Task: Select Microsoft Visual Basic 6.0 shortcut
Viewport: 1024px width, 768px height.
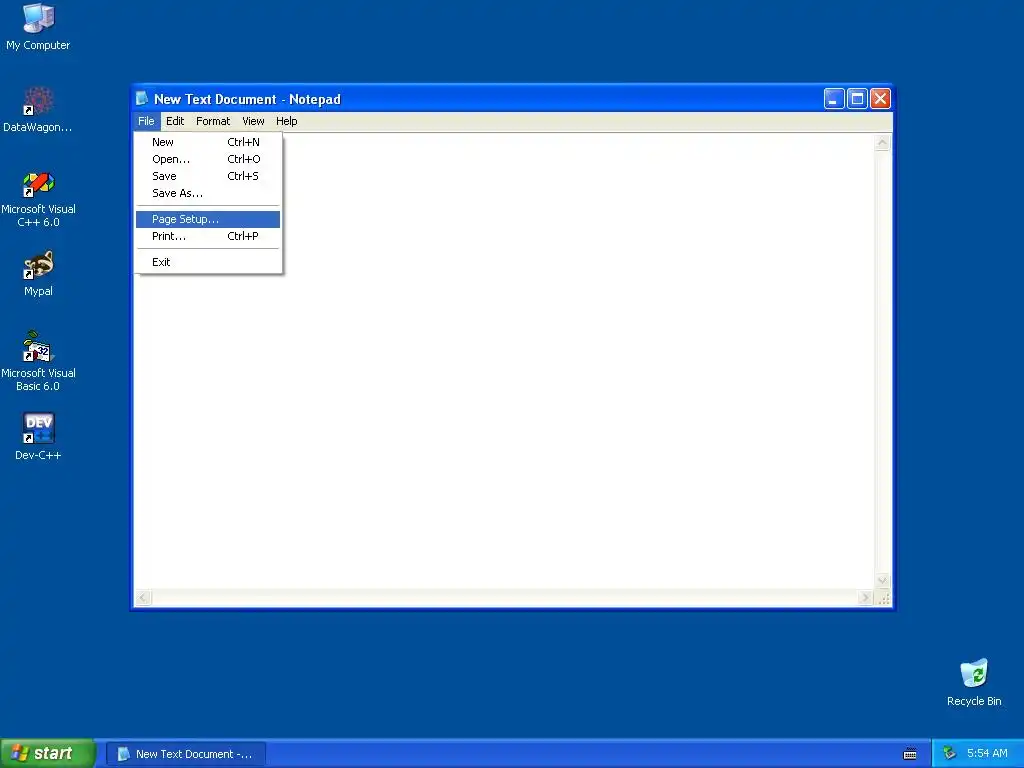Action: (x=38, y=360)
